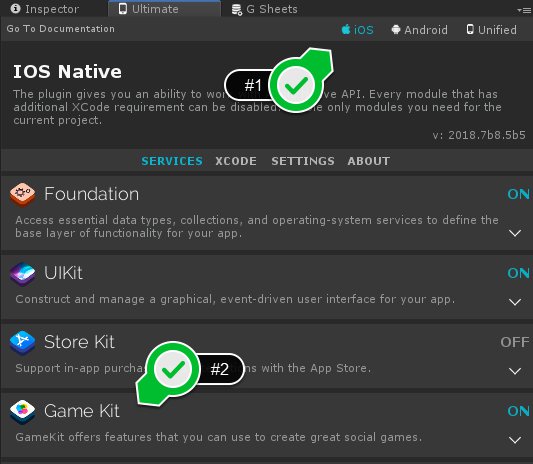Screen dimensions: 533x464
Task: Select the Android platform button
Action: point(419,30)
